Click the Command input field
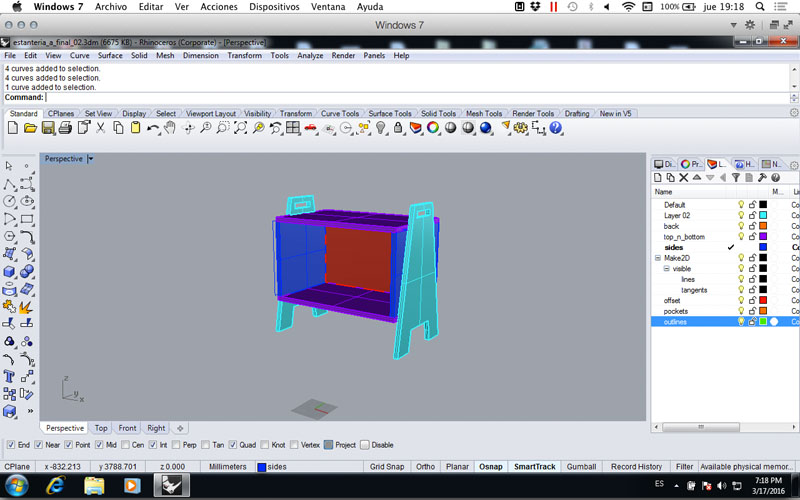This screenshot has width=800, height=500. [x=417, y=97]
